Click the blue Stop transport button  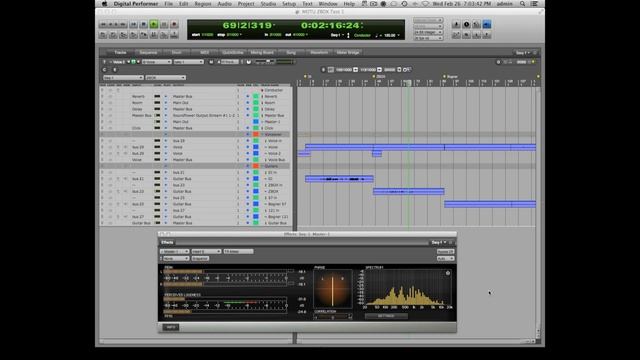pos(143,24)
